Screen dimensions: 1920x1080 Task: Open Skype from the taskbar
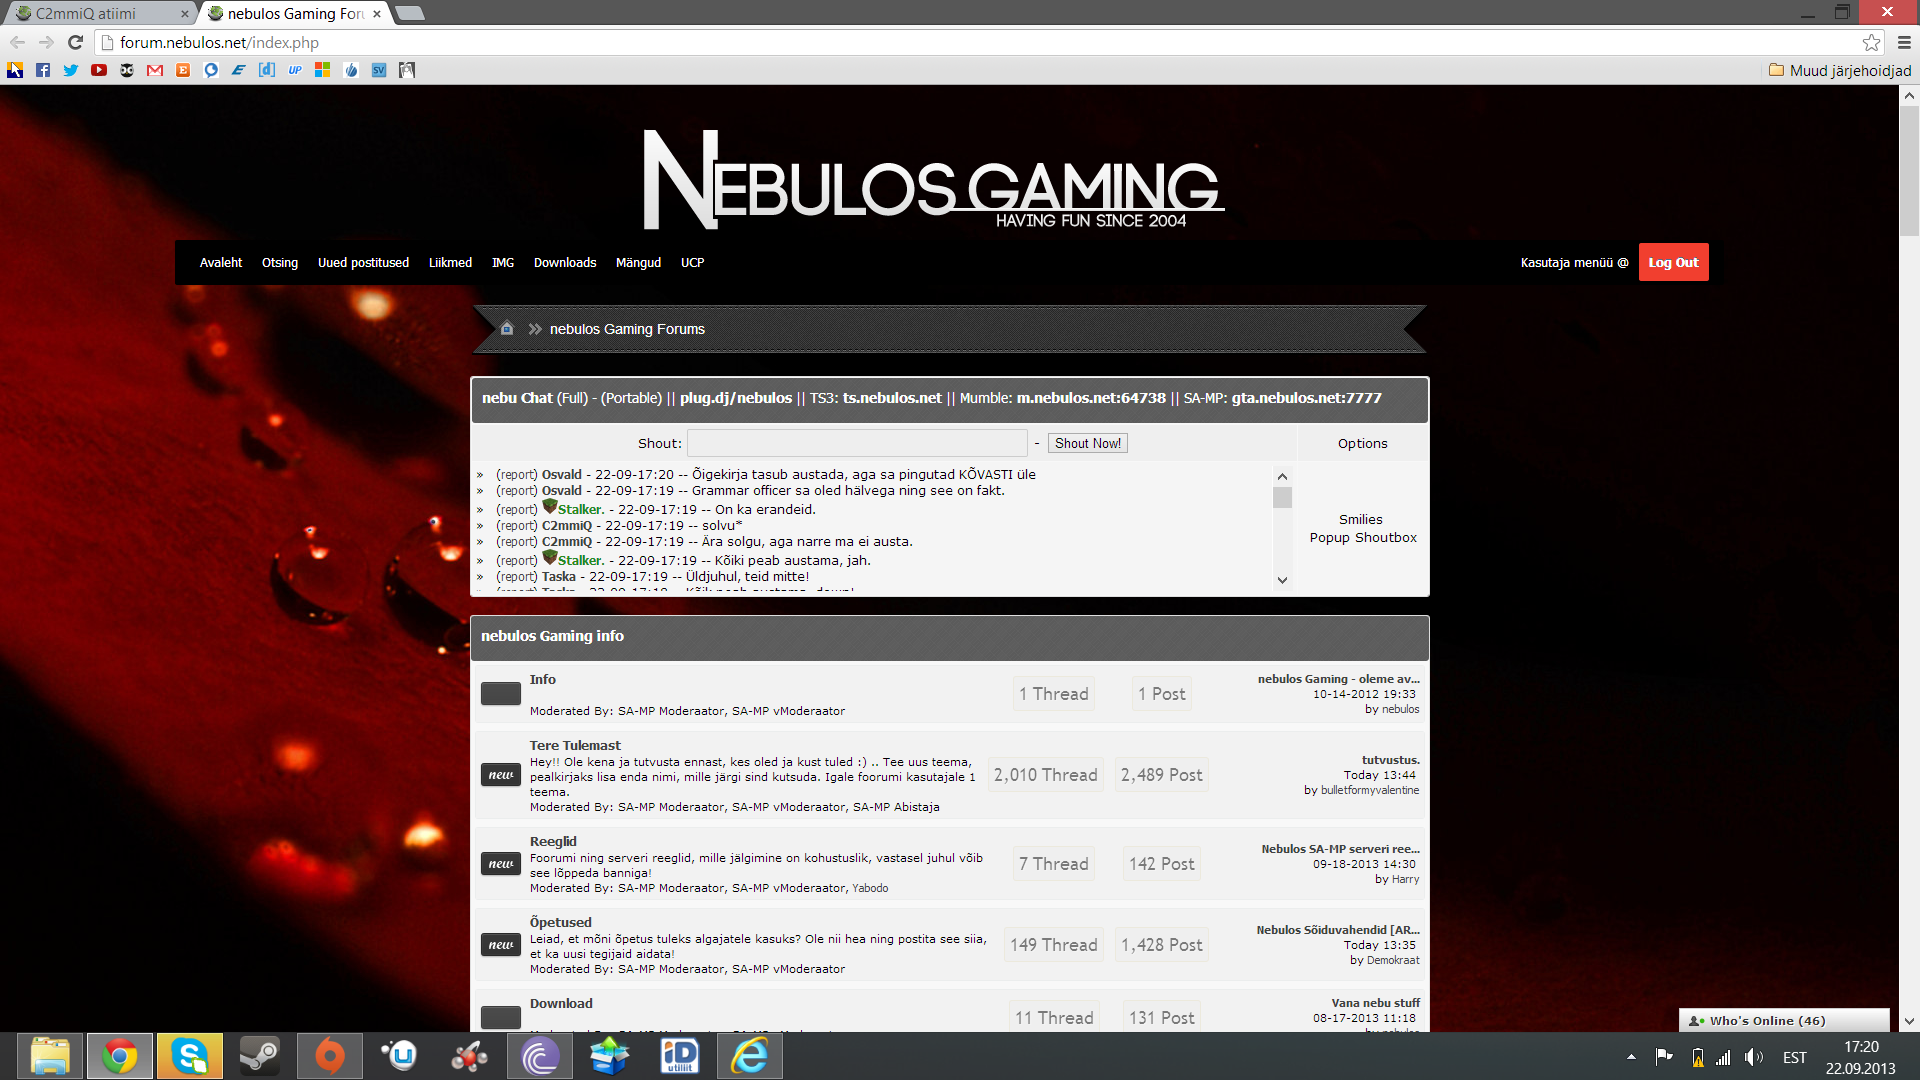189,1056
